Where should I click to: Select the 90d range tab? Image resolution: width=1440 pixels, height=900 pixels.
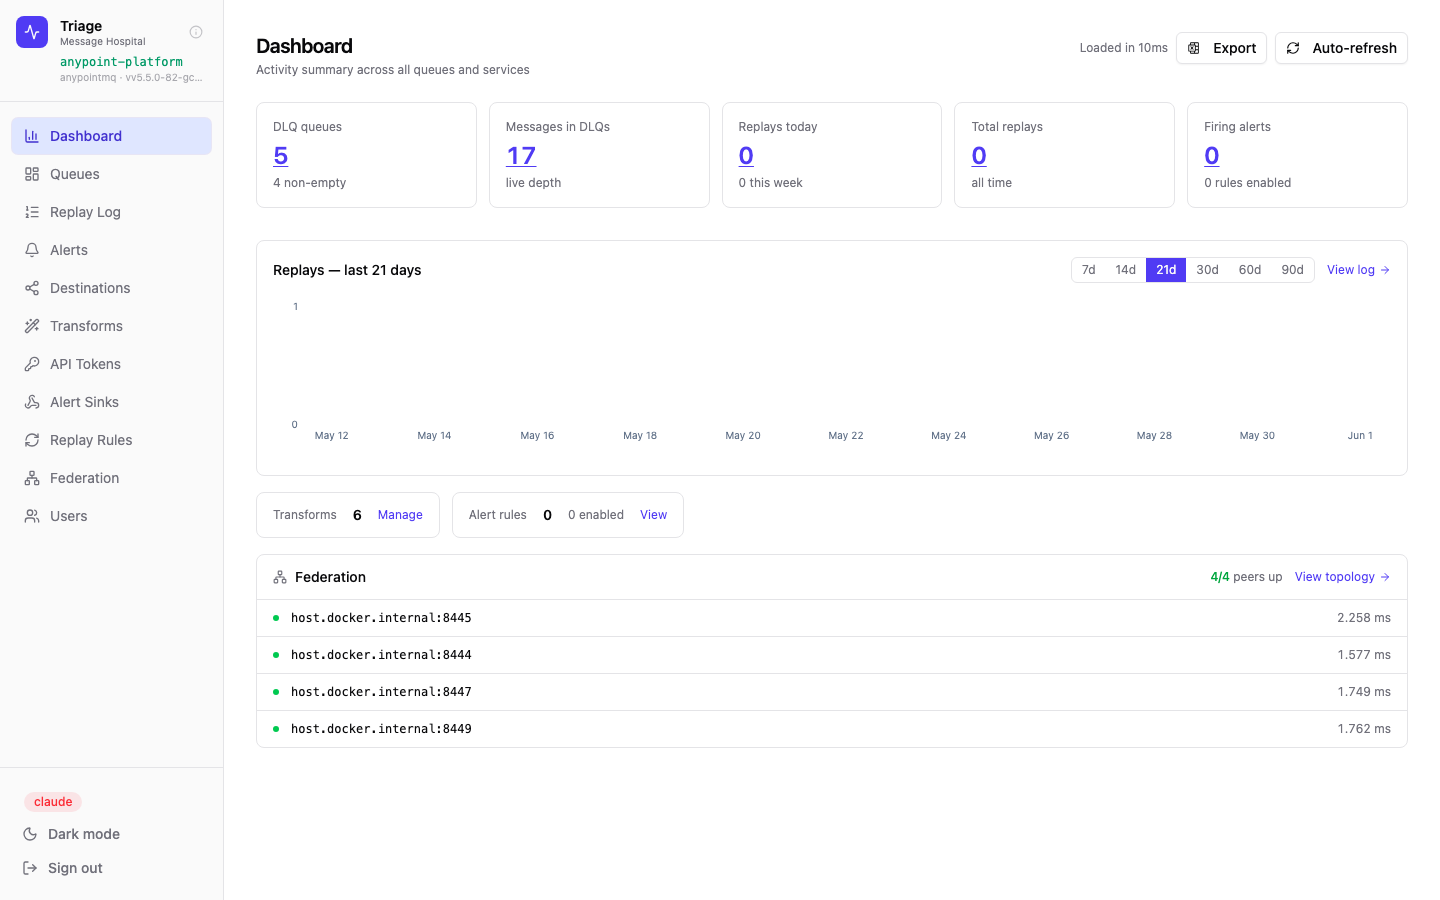(1292, 270)
